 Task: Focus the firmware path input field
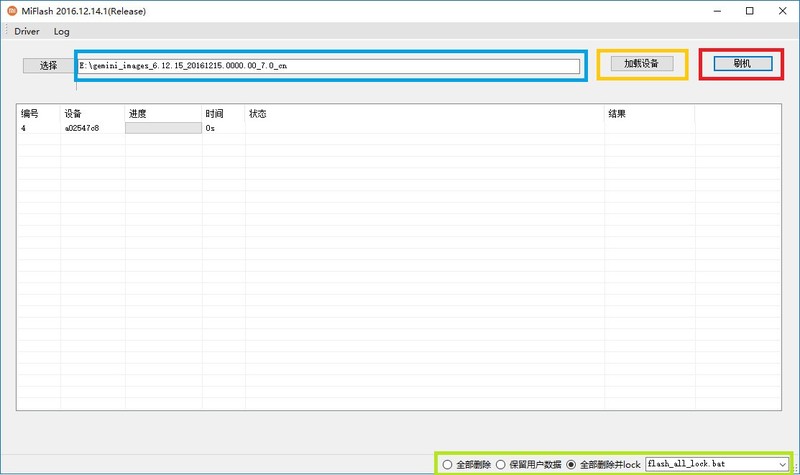click(x=329, y=66)
